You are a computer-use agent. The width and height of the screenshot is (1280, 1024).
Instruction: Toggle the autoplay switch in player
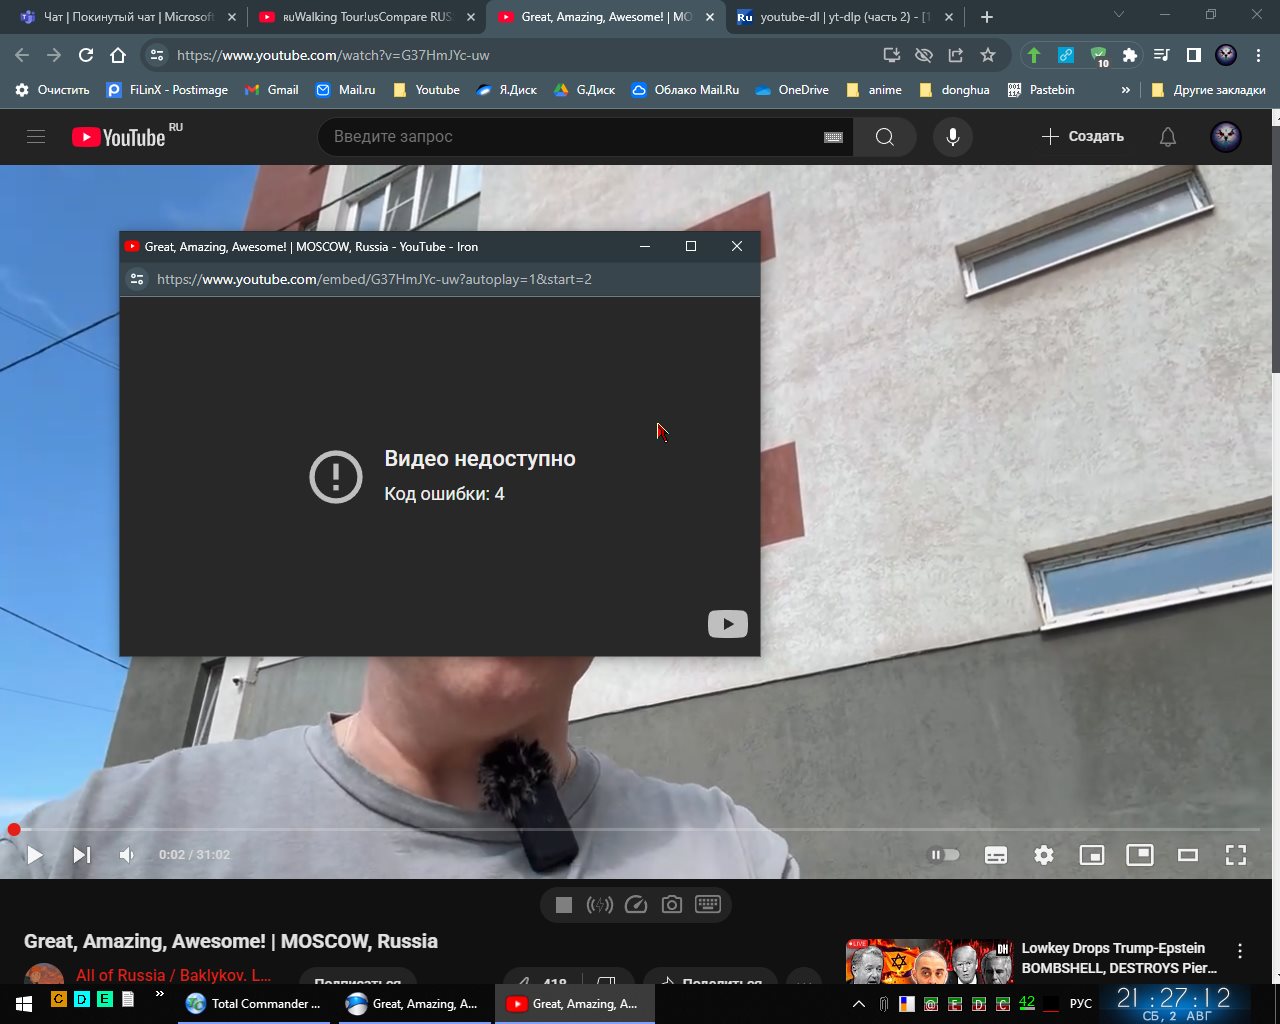click(x=944, y=855)
